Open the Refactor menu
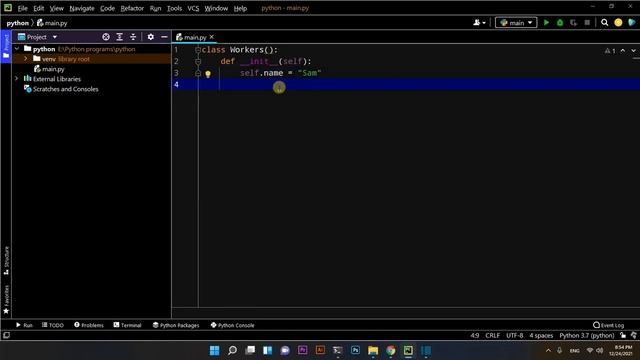Image resolution: width=640 pixels, height=360 pixels. click(132, 8)
